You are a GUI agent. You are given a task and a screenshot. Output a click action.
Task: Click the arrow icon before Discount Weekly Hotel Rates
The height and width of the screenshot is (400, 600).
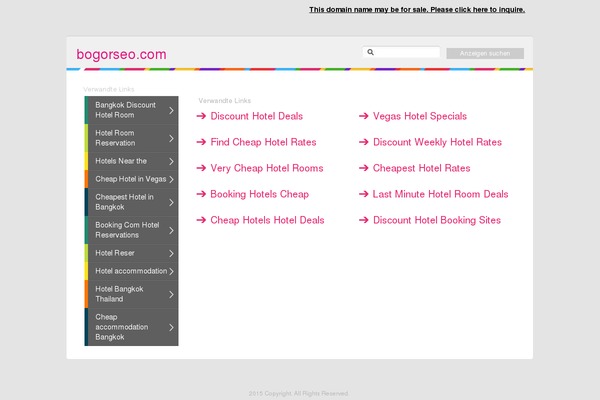(364, 142)
